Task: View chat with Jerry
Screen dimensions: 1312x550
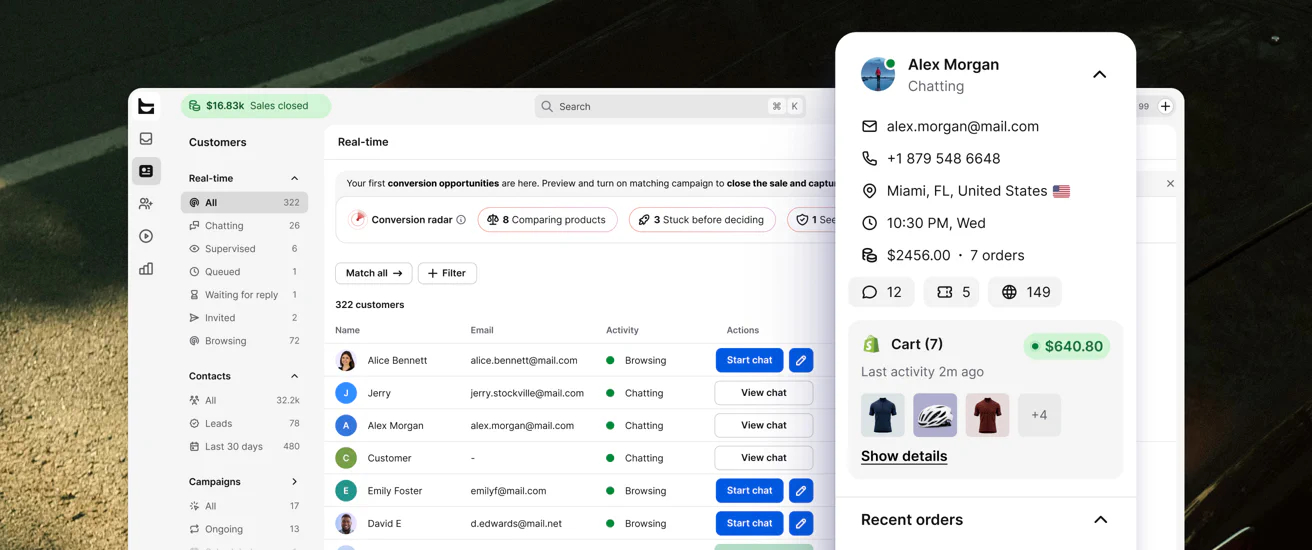Action: [764, 393]
